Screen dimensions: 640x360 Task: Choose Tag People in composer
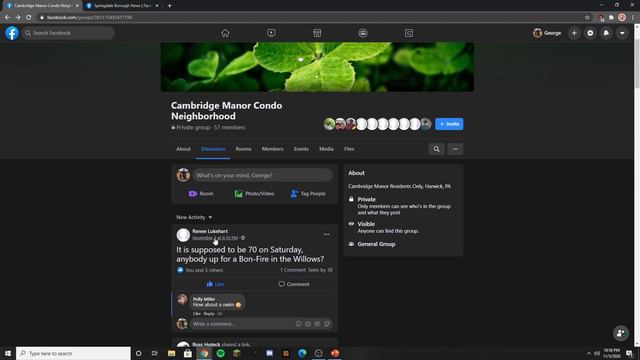click(308, 193)
